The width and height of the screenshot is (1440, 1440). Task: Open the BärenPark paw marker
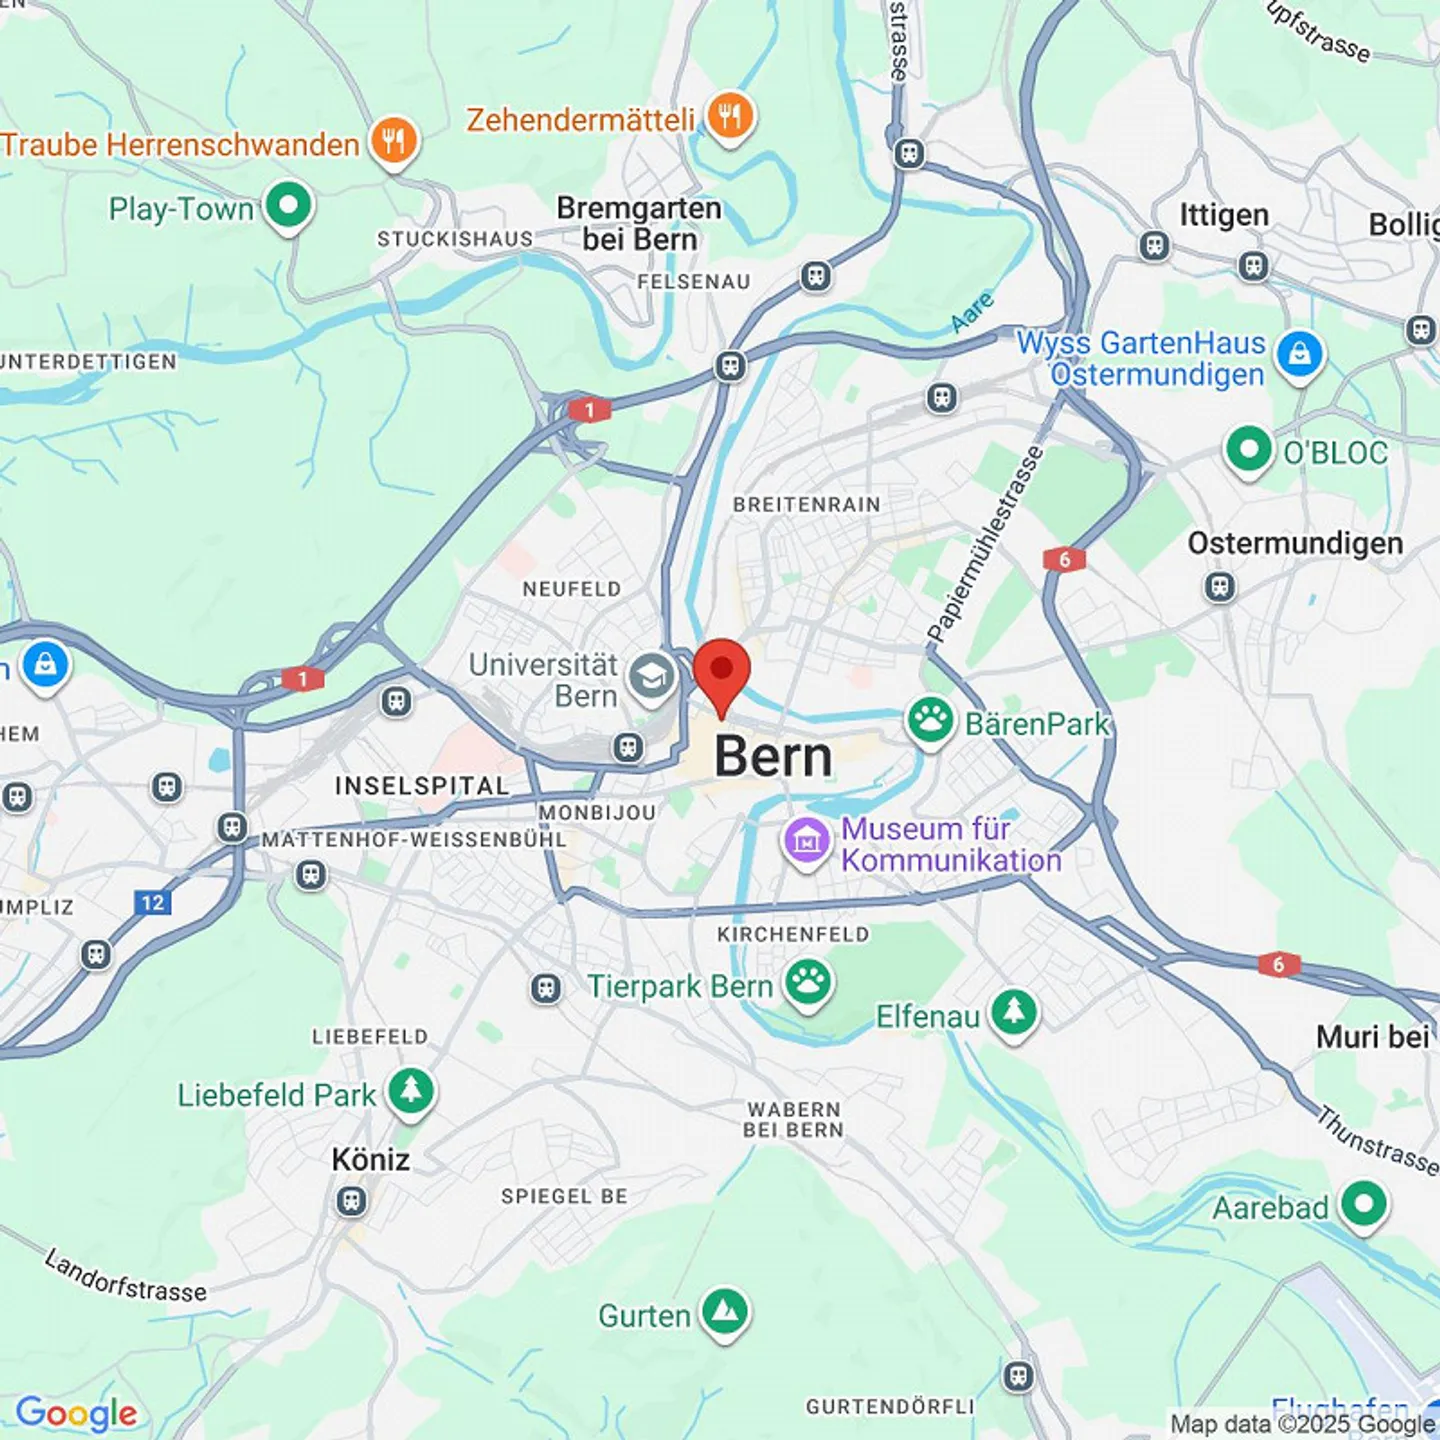pos(930,721)
